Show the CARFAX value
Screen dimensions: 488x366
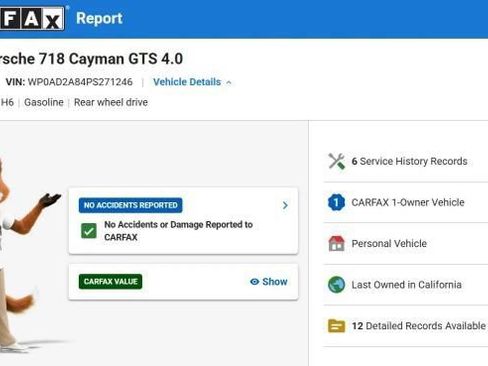coord(269,282)
